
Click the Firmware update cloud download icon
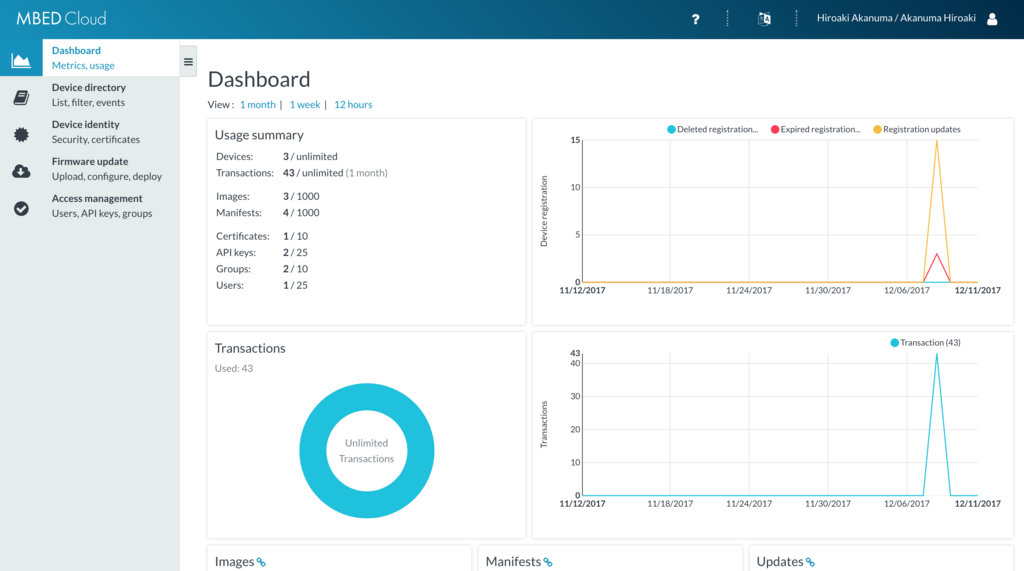coord(21,171)
